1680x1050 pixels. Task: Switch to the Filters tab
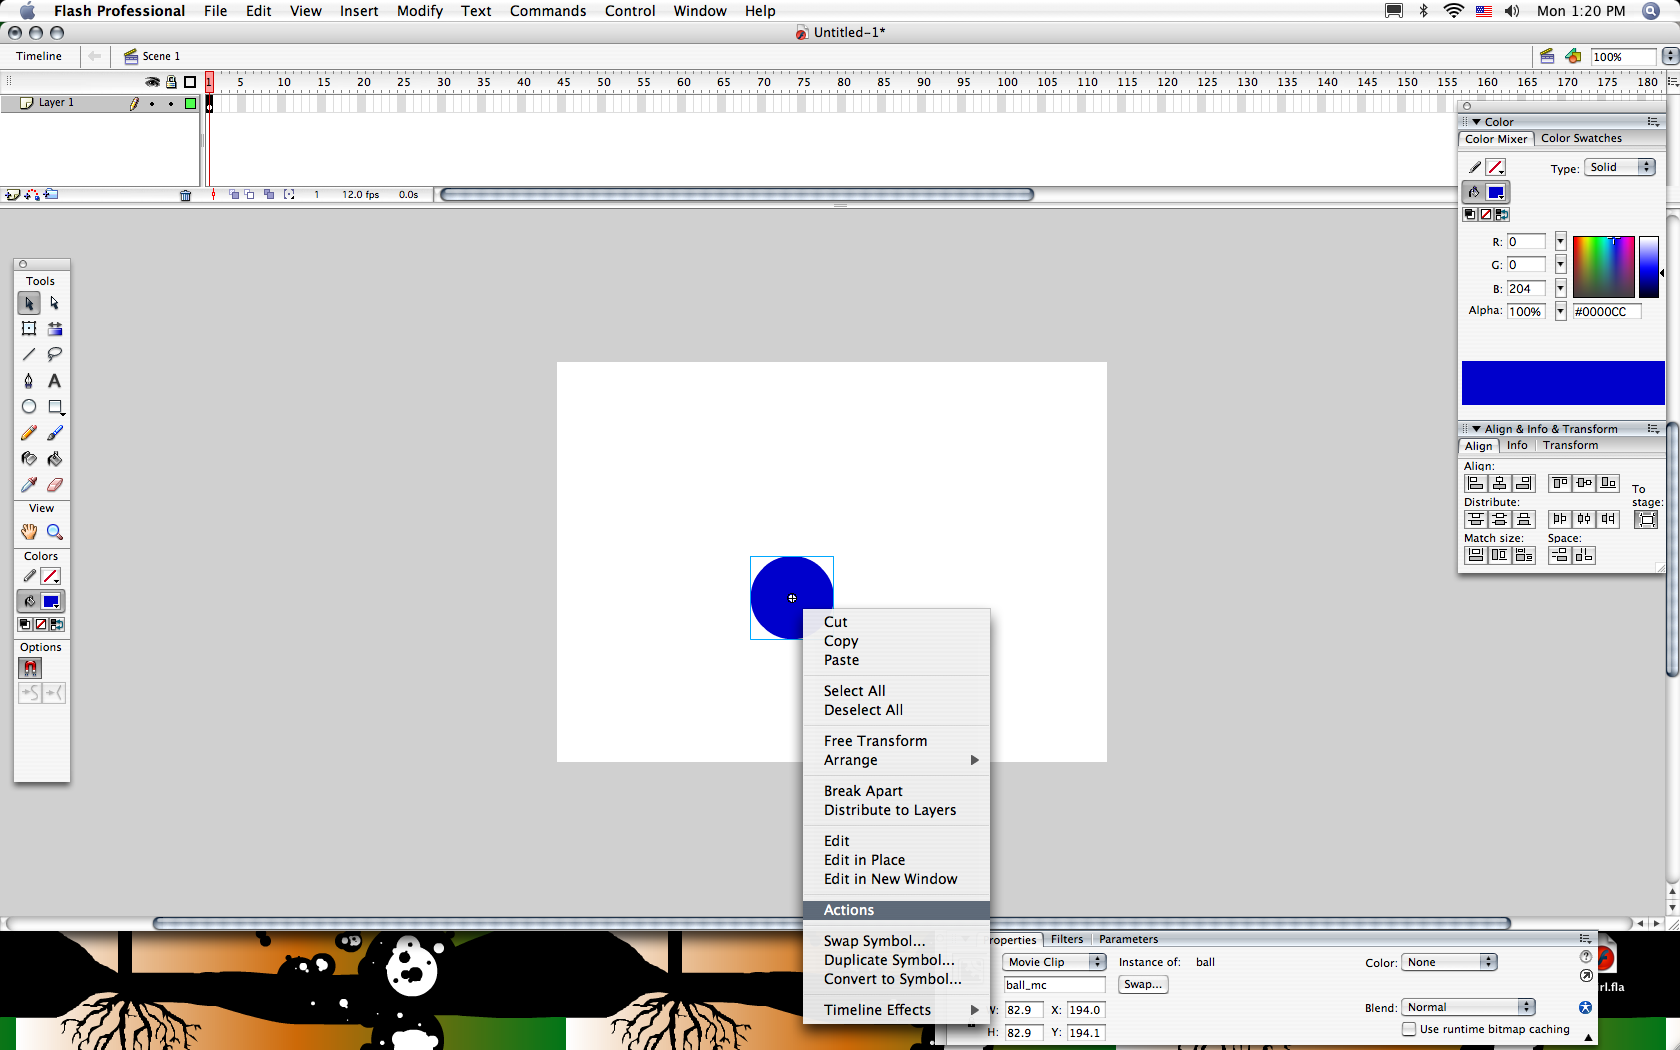pyautogui.click(x=1067, y=939)
